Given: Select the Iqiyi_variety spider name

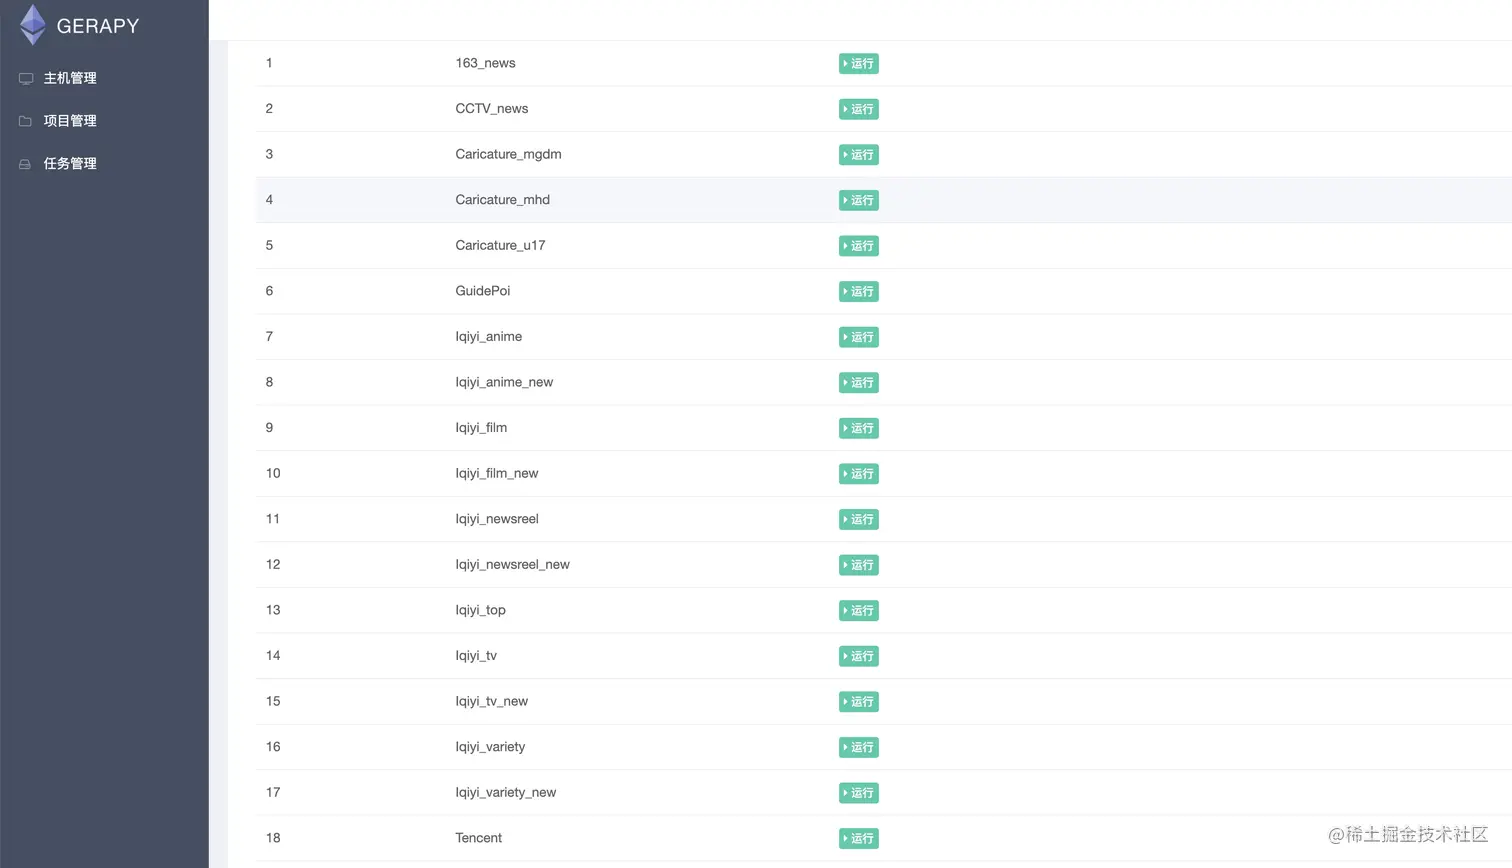Looking at the screenshot, I should click(x=490, y=747).
